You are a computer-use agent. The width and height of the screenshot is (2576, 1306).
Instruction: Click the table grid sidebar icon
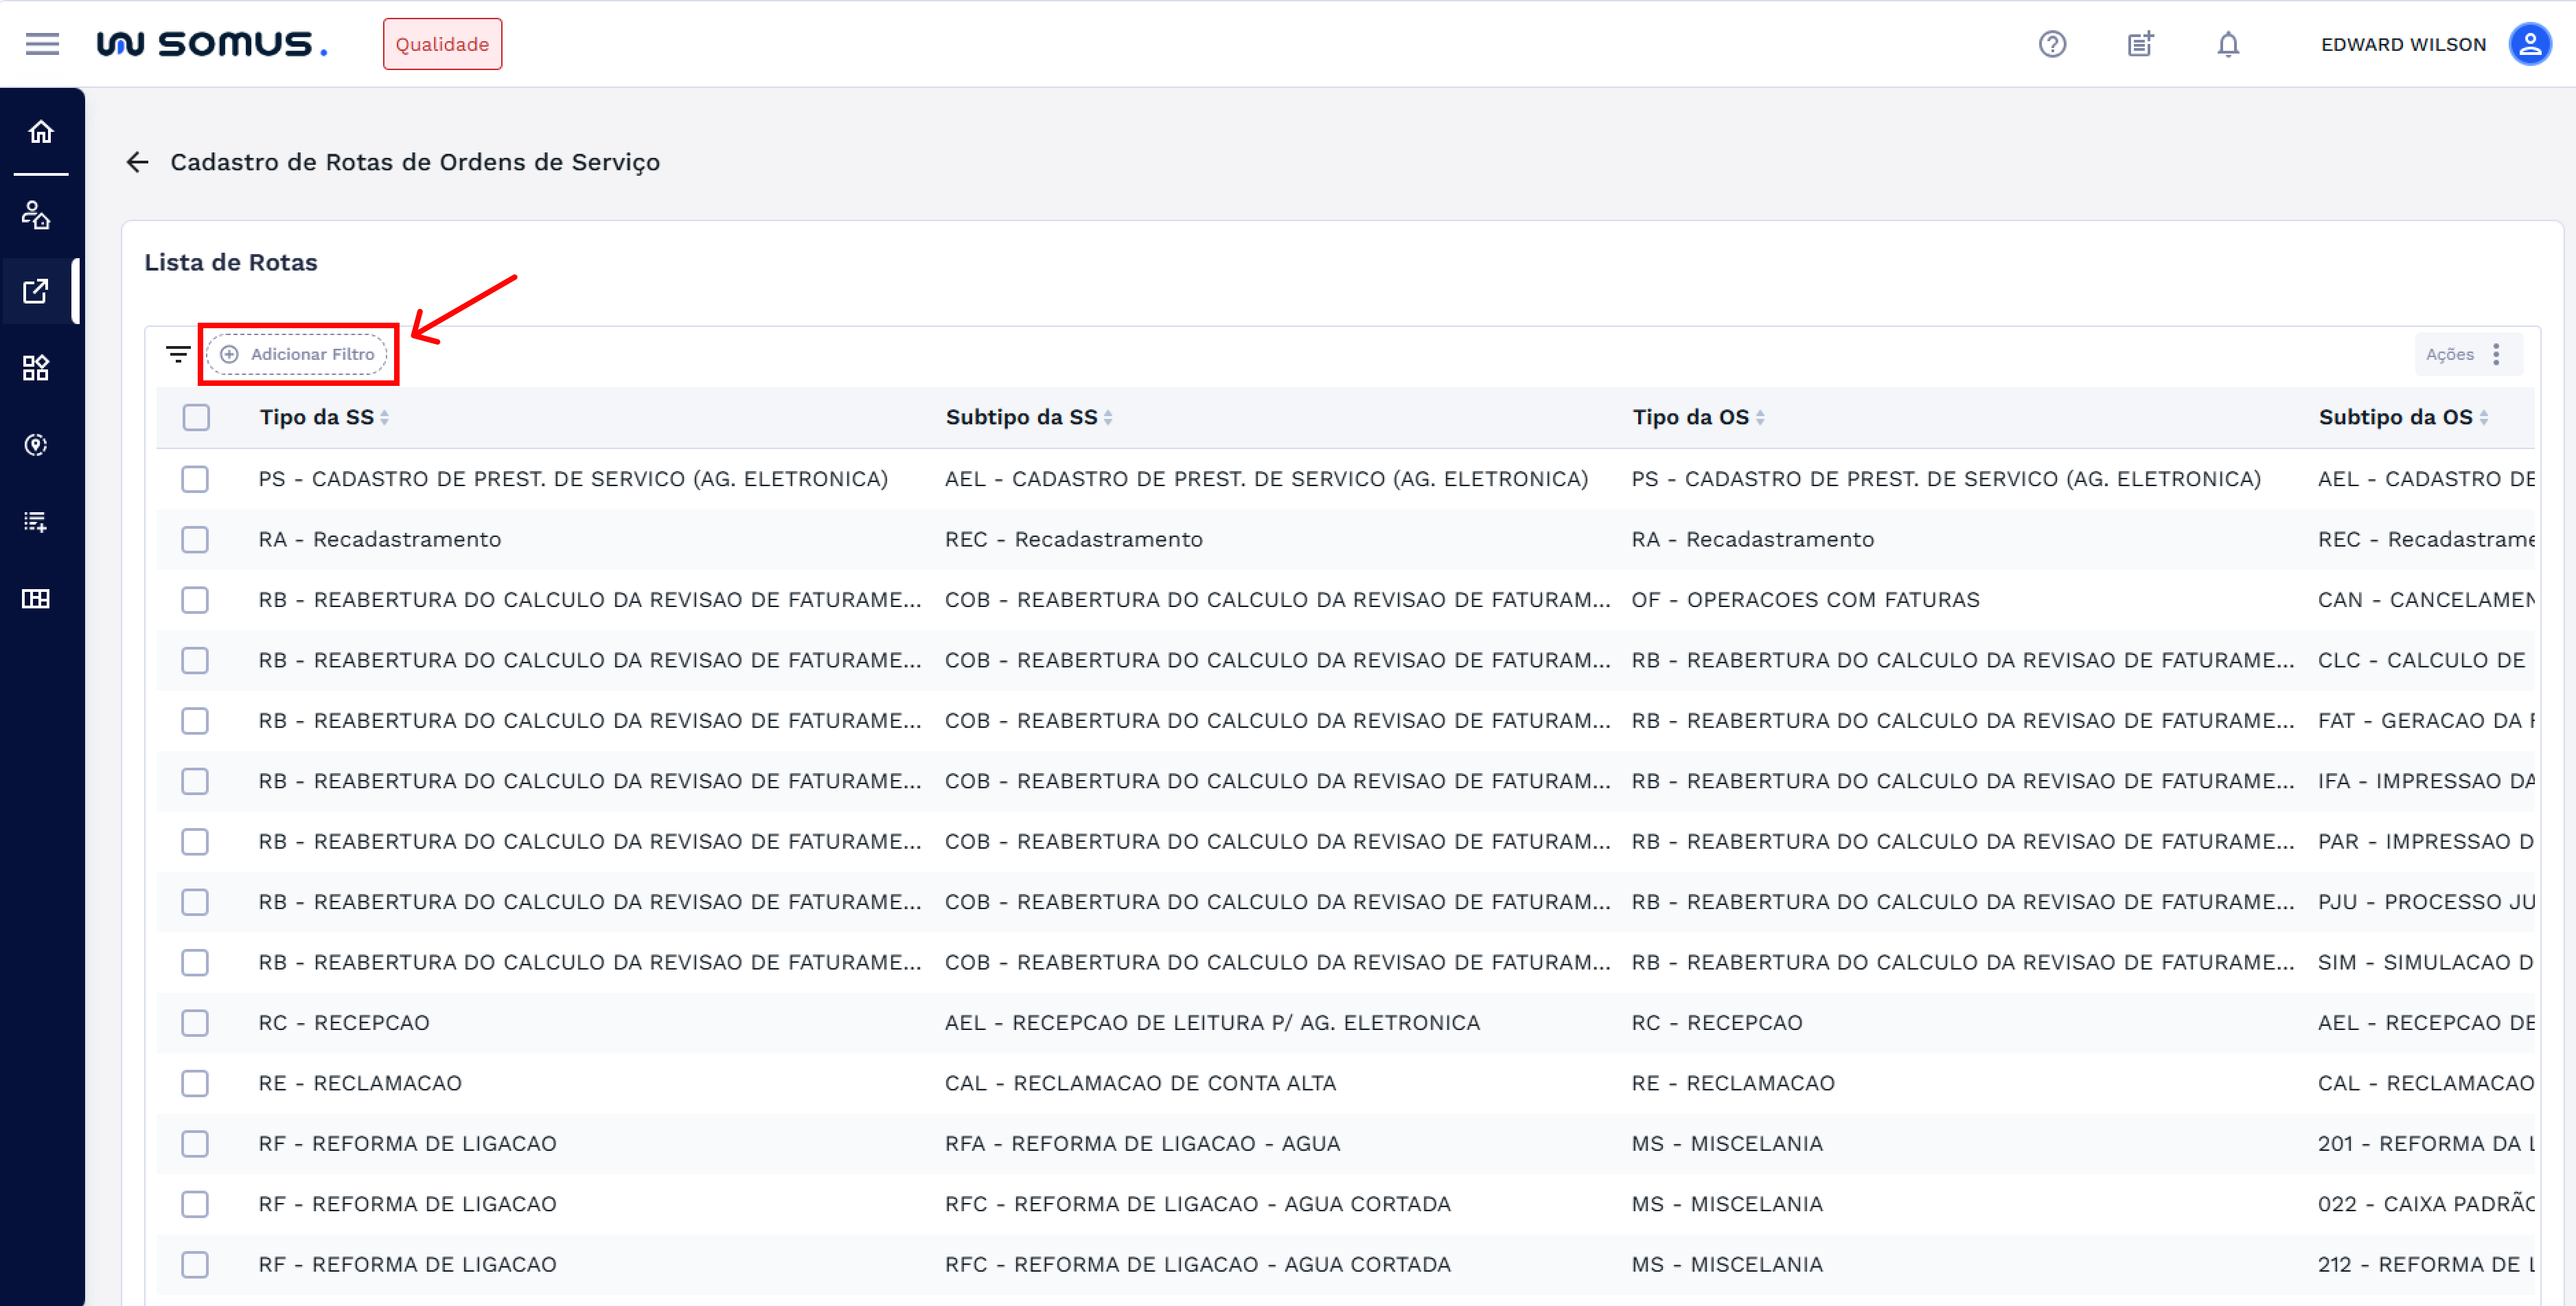point(37,599)
